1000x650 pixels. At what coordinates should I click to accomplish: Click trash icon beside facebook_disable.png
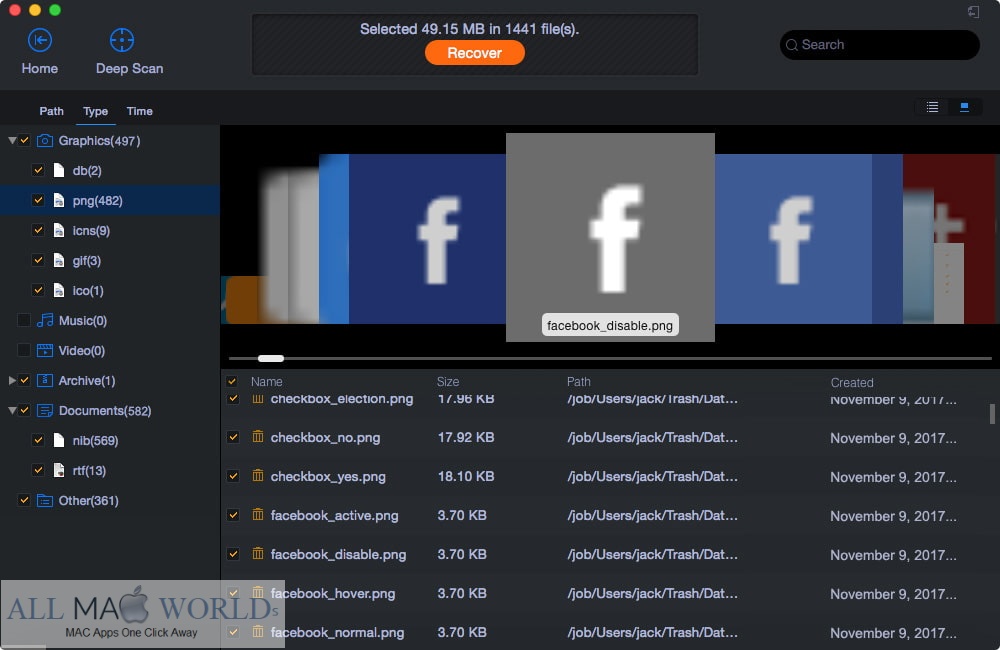[x=258, y=554]
